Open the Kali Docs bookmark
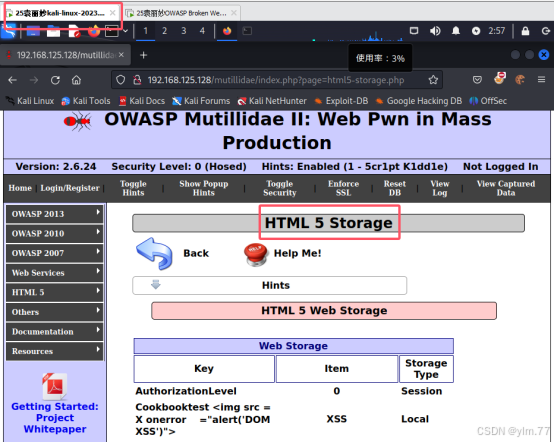 coord(142,101)
